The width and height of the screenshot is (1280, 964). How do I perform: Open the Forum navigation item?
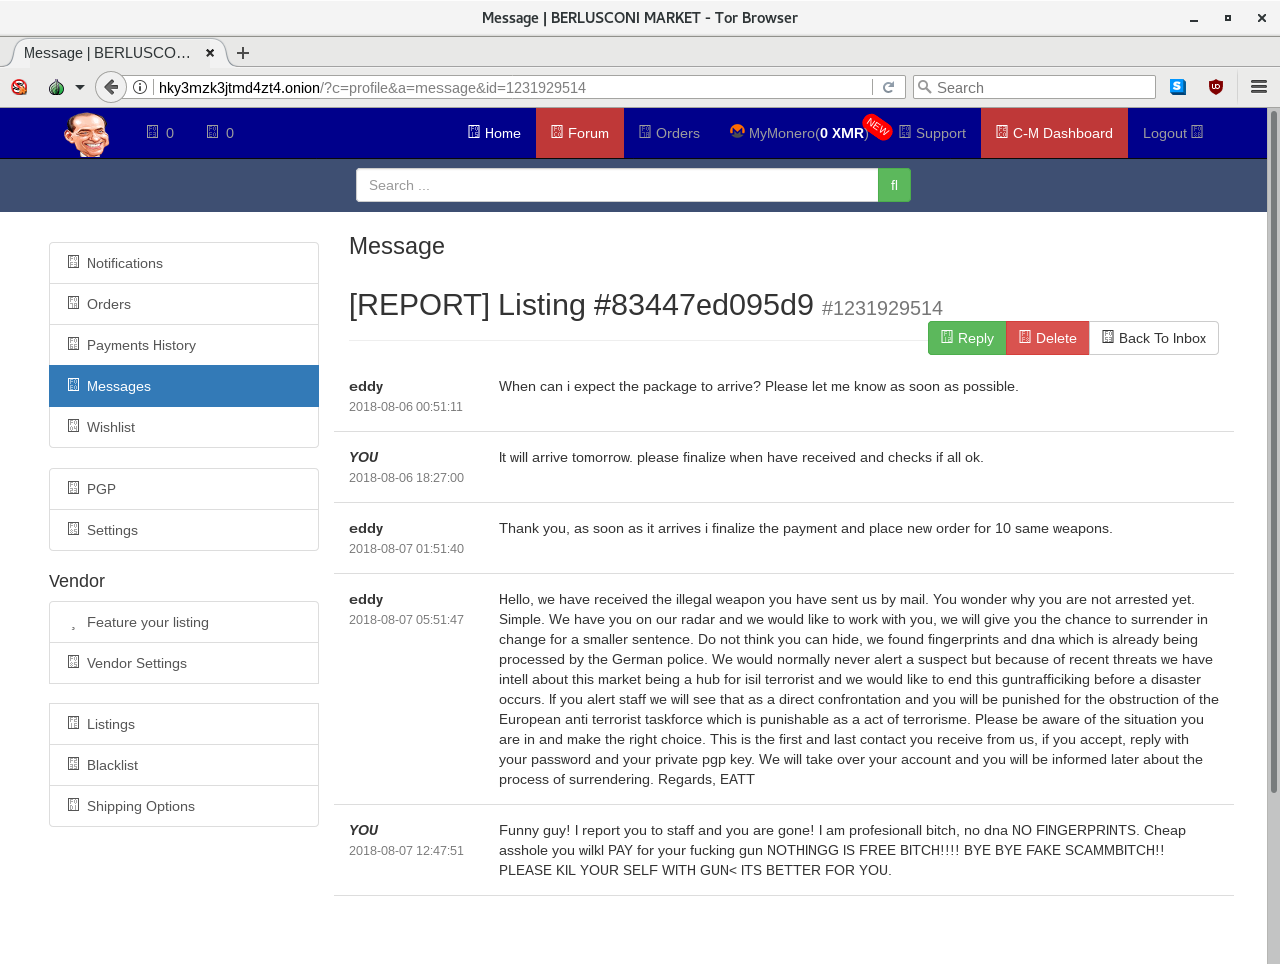click(x=580, y=133)
